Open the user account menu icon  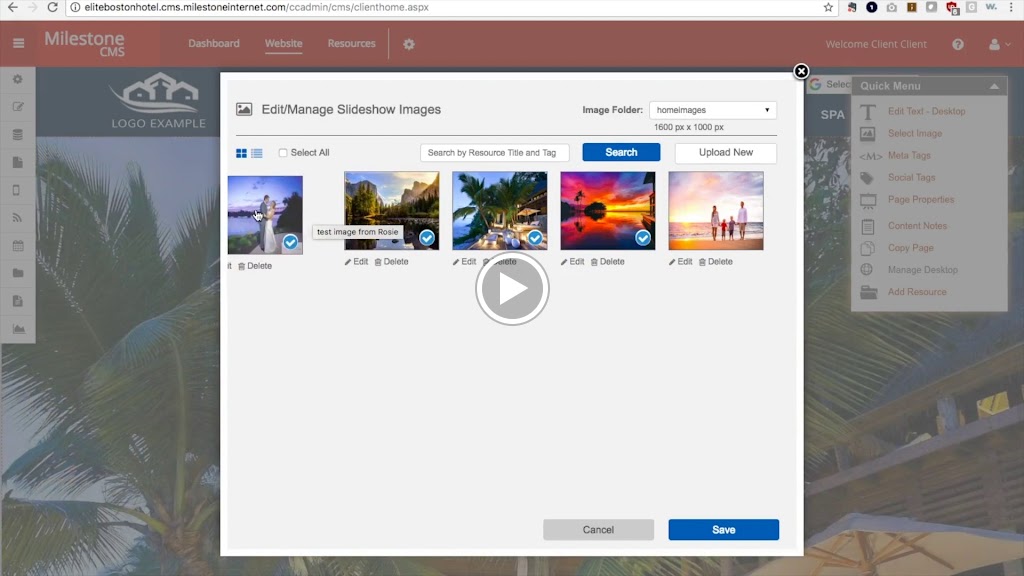click(999, 44)
